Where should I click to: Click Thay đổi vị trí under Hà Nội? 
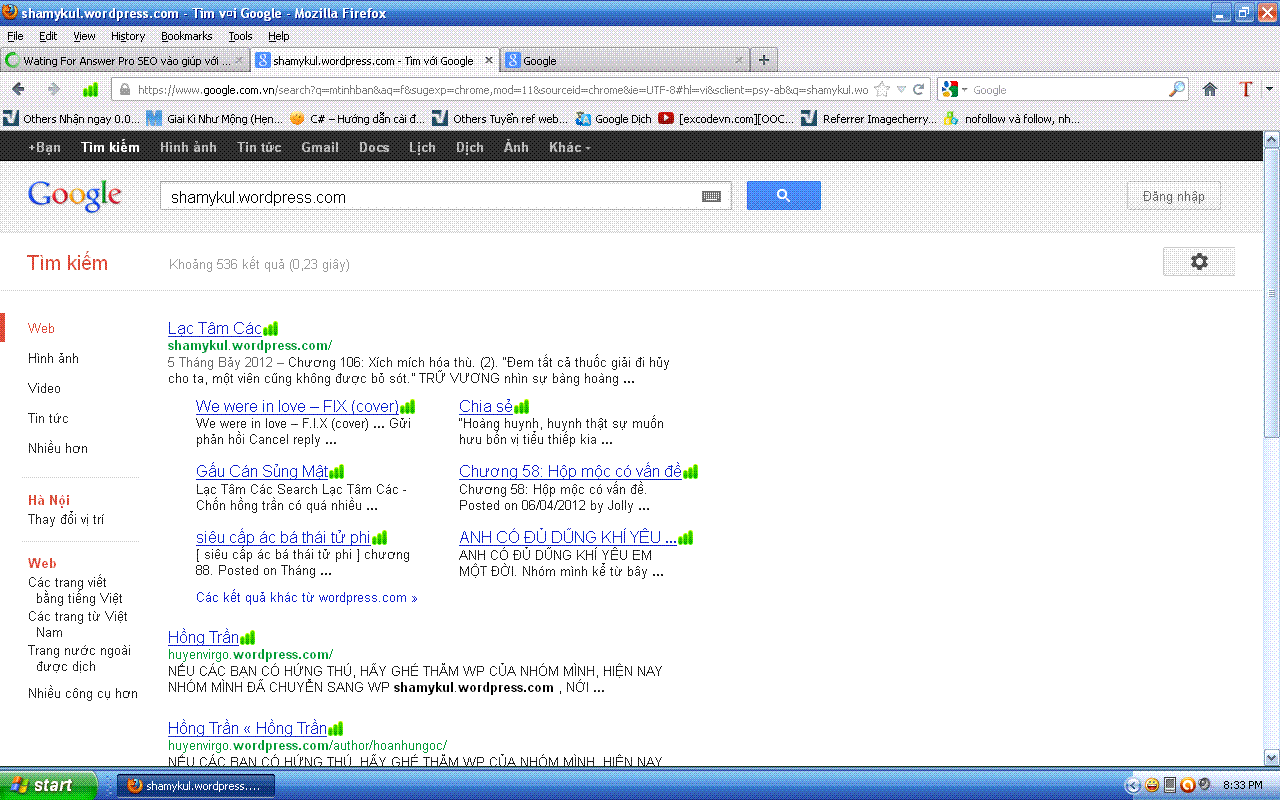pyautogui.click(x=66, y=519)
